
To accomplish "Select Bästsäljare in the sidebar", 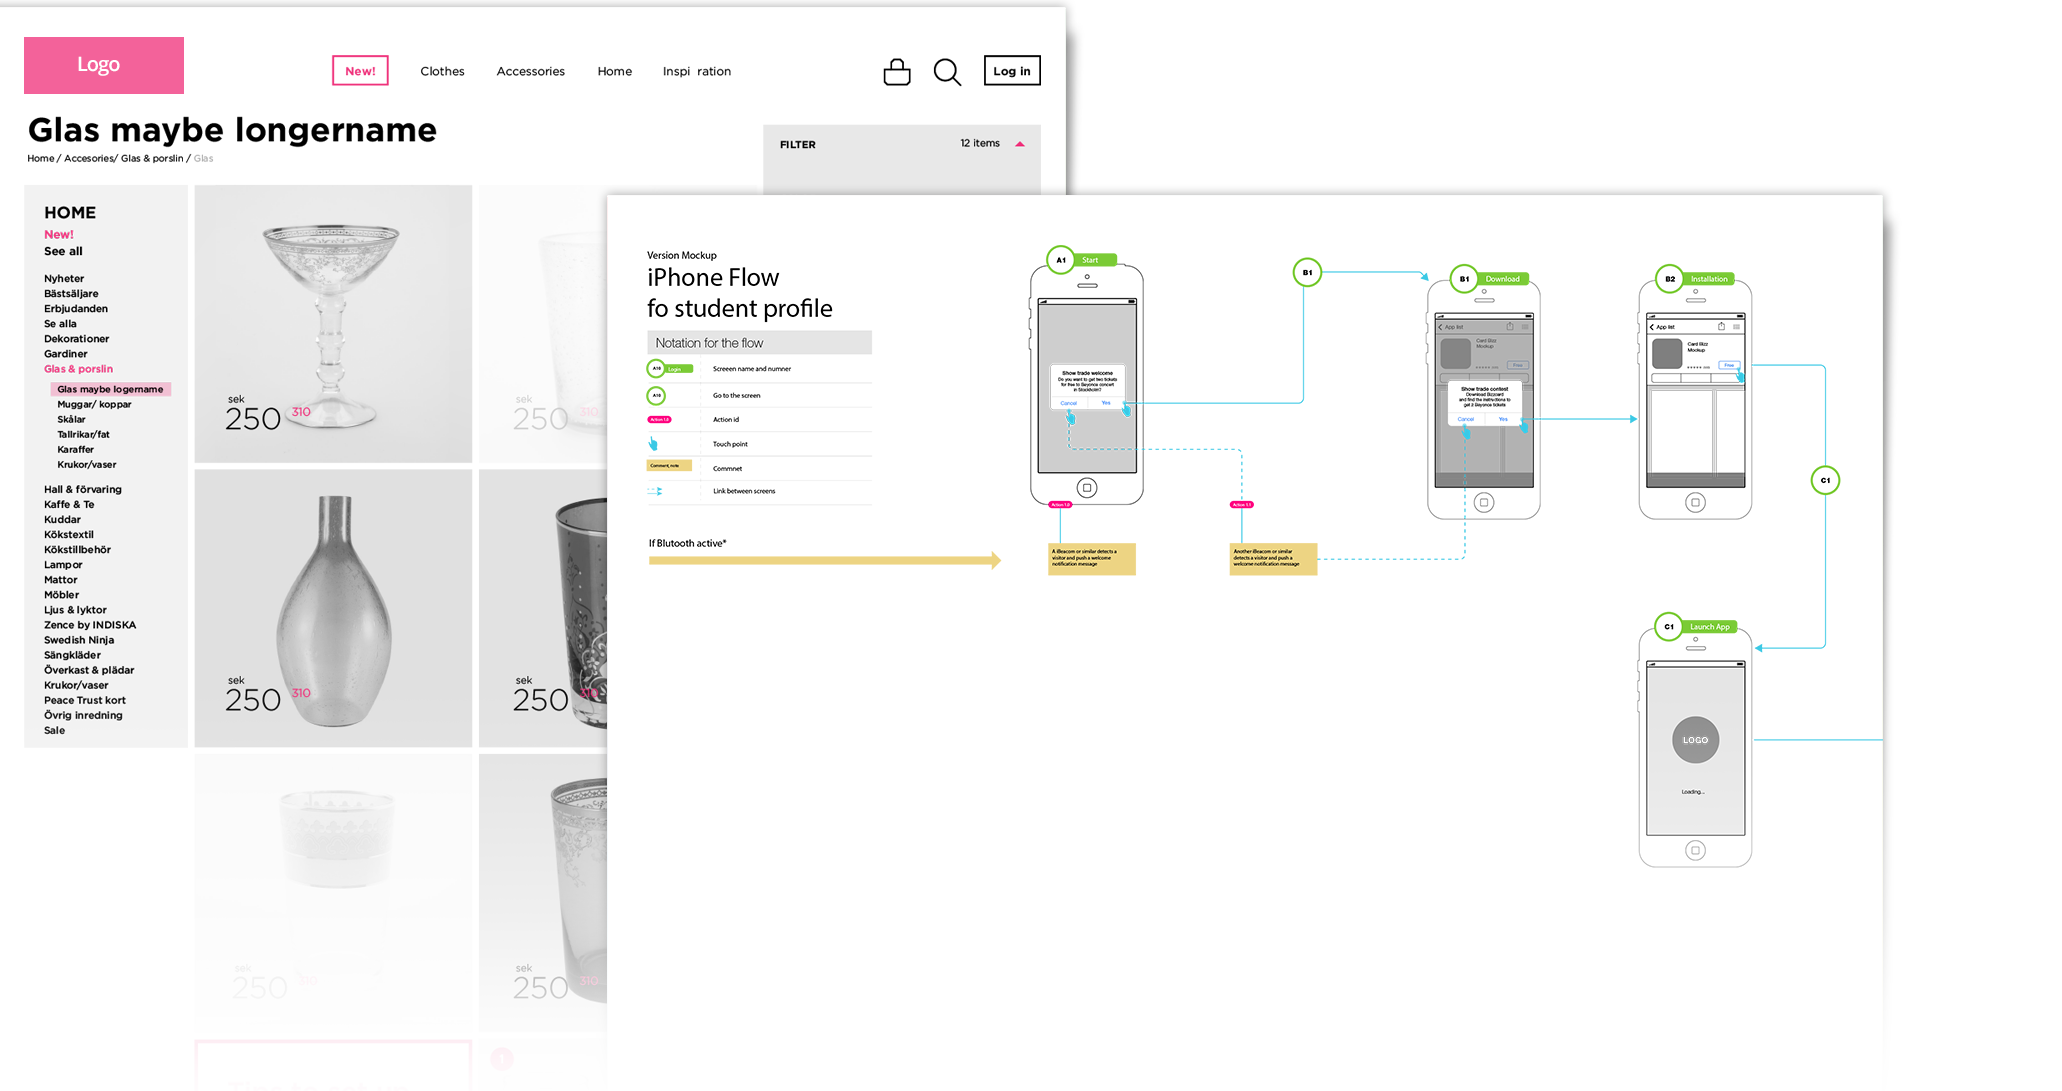I will tap(71, 294).
